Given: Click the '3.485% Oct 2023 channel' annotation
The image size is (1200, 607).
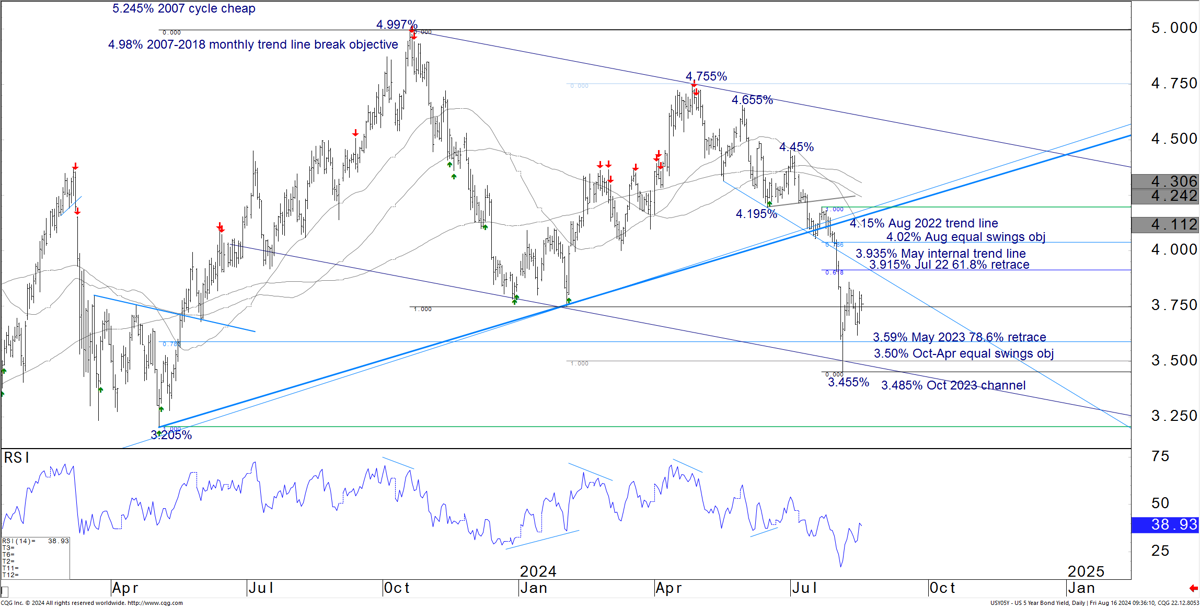Looking at the screenshot, I should tap(953, 386).
